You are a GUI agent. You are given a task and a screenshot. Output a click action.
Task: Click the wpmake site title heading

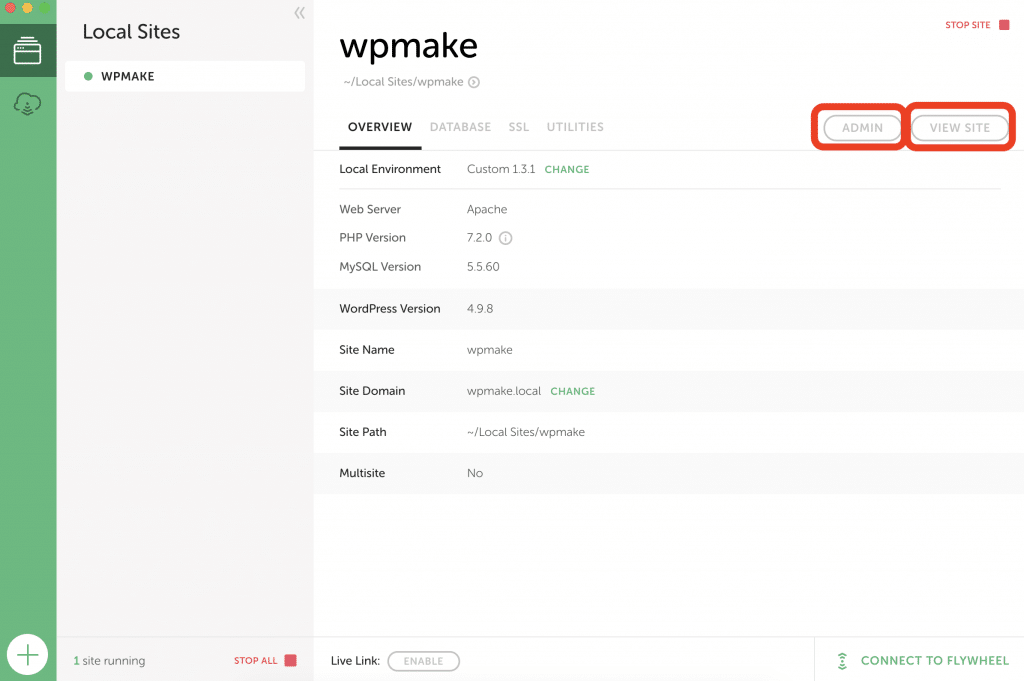[409, 47]
